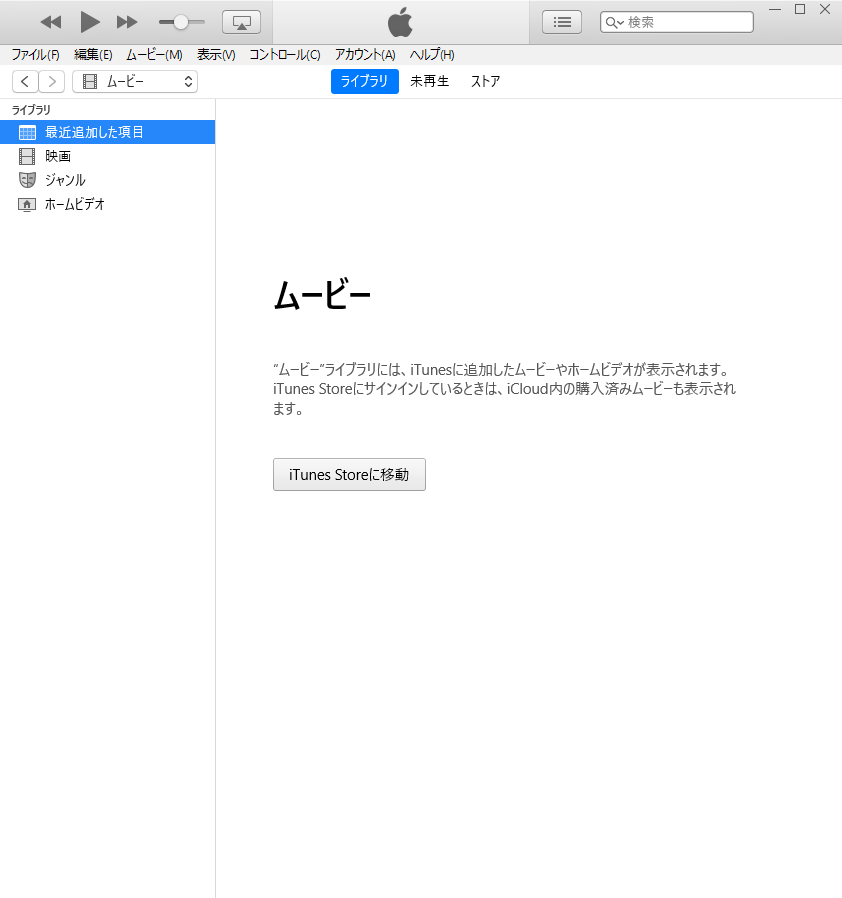Minimize the iTunes window
This screenshot has height=898, width=842.
pos(774,10)
